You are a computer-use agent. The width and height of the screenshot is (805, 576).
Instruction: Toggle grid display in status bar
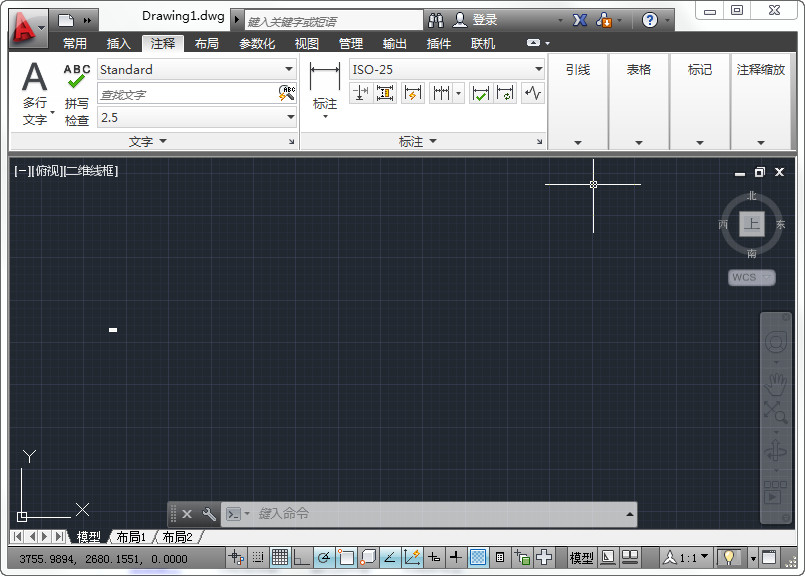click(280, 557)
